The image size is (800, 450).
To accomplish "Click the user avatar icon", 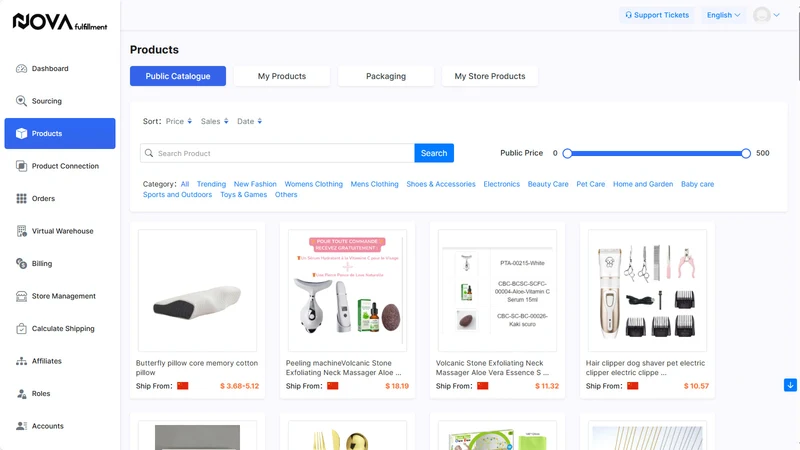I will click(x=762, y=15).
